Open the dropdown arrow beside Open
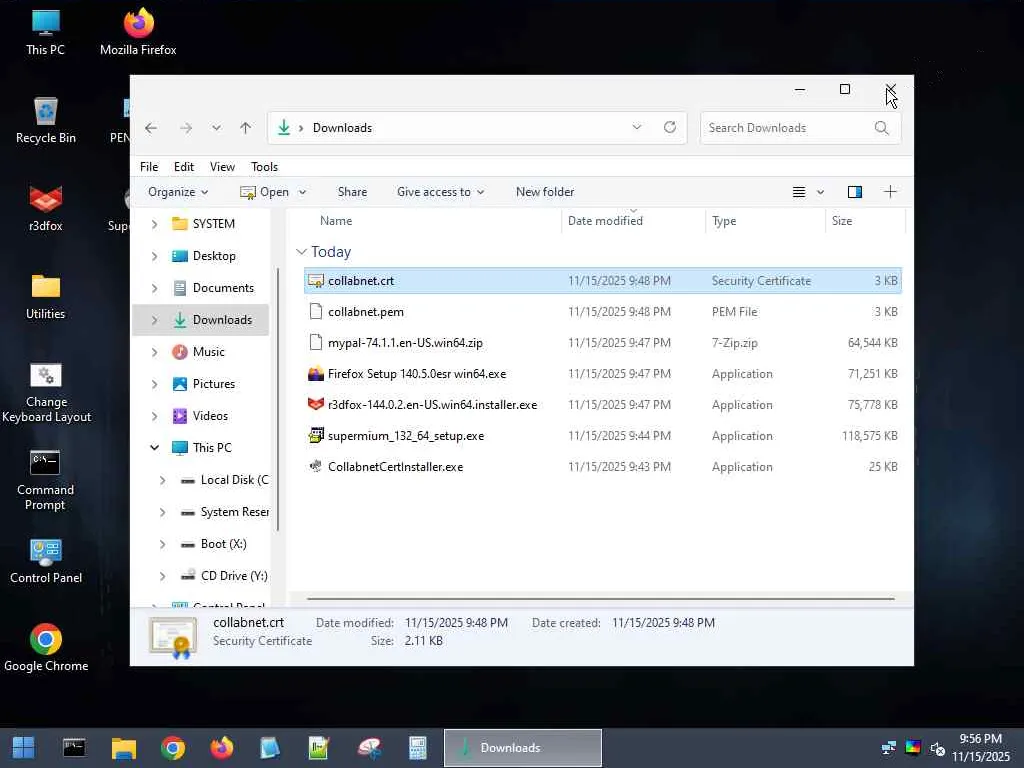Screen dimensions: 1024x768 [302, 192]
